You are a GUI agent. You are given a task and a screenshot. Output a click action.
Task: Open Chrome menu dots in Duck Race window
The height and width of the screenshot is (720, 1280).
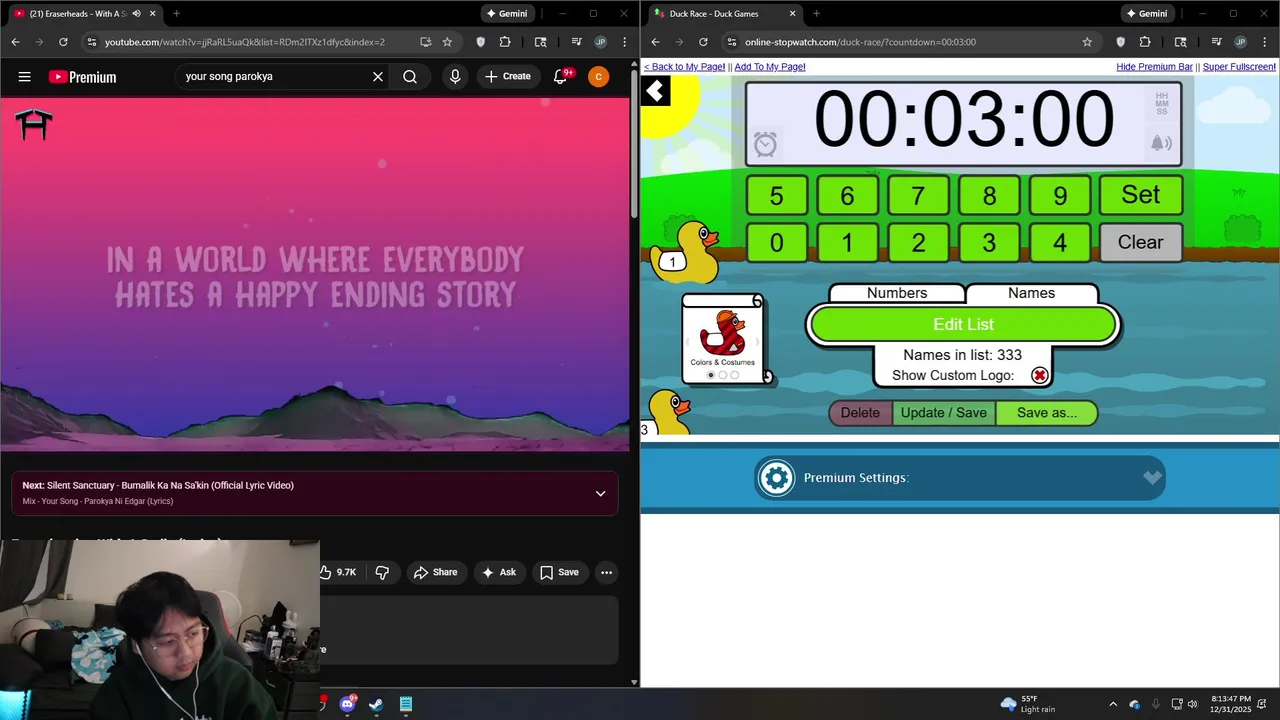click(x=1265, y=42)
